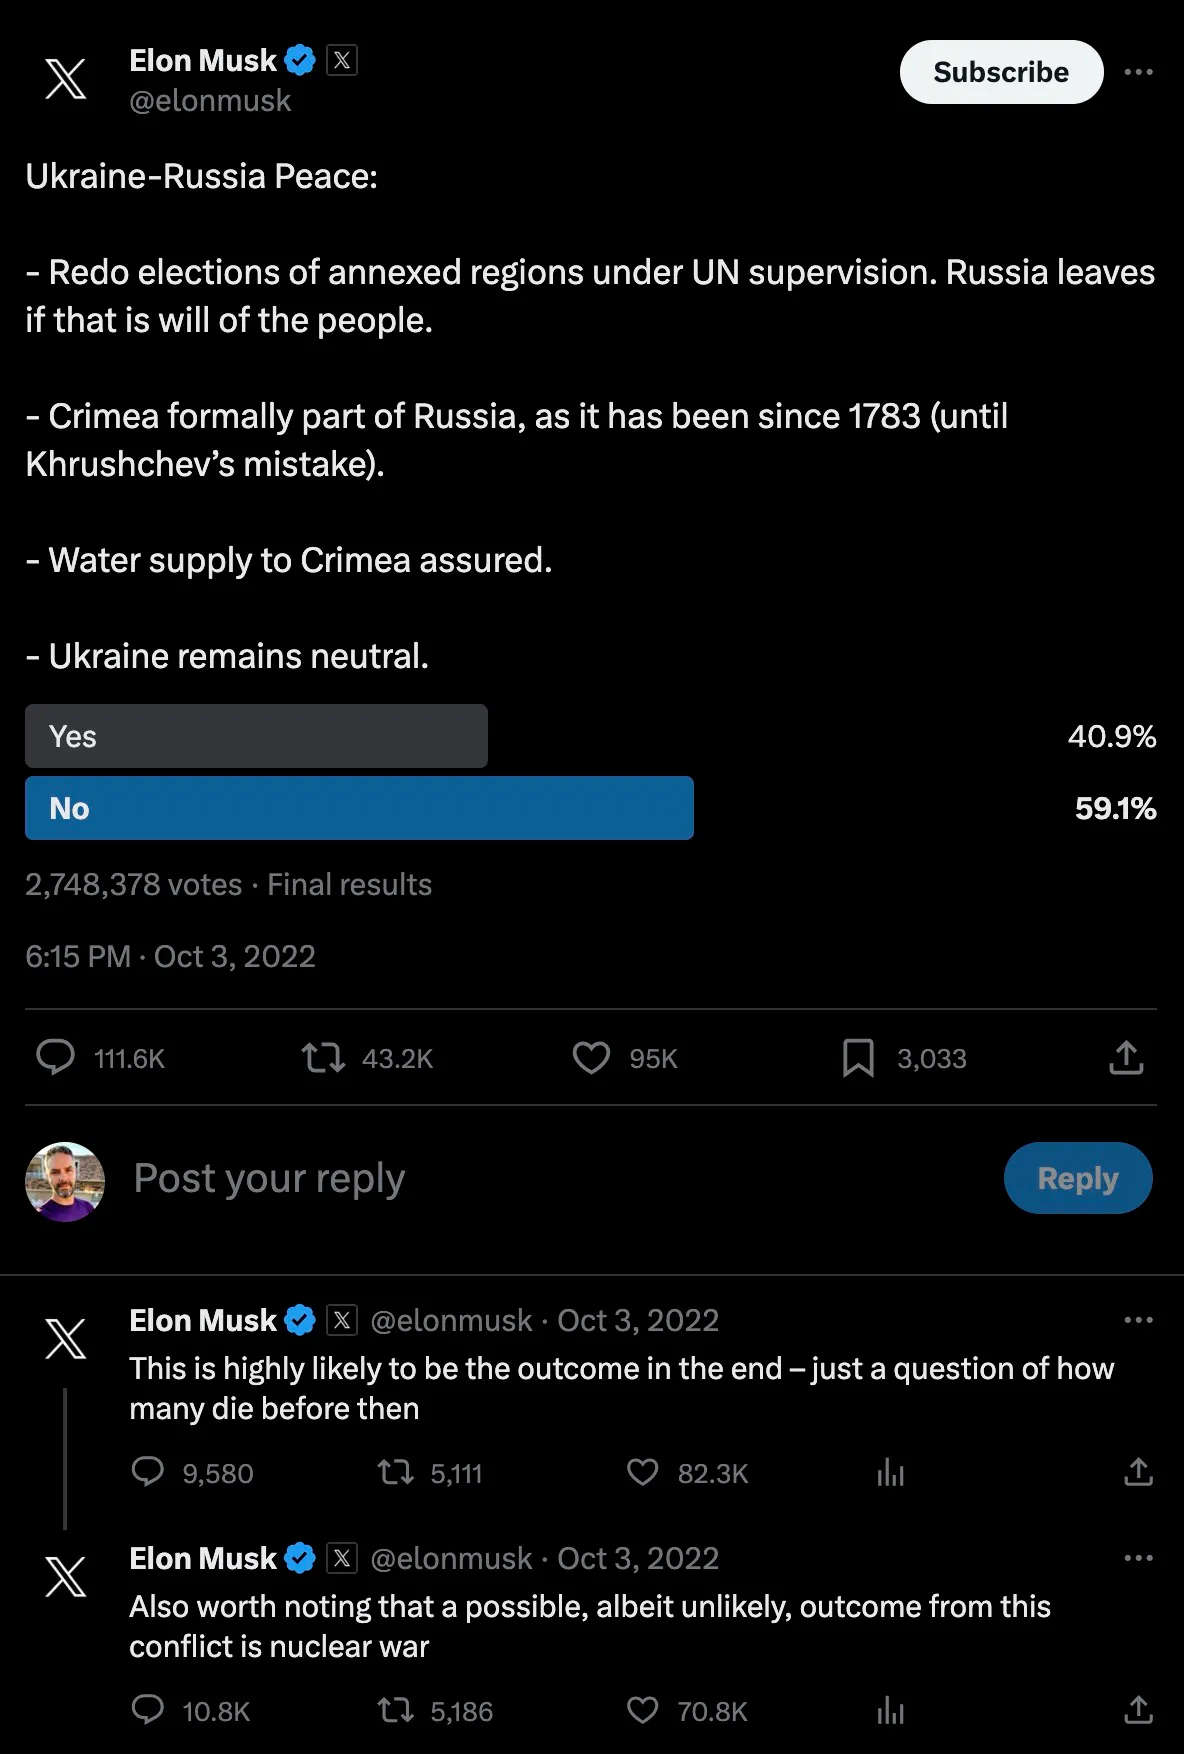Click the Subscribe button
This screenshot has width=1184, height=1754.
click(1000, 72)
